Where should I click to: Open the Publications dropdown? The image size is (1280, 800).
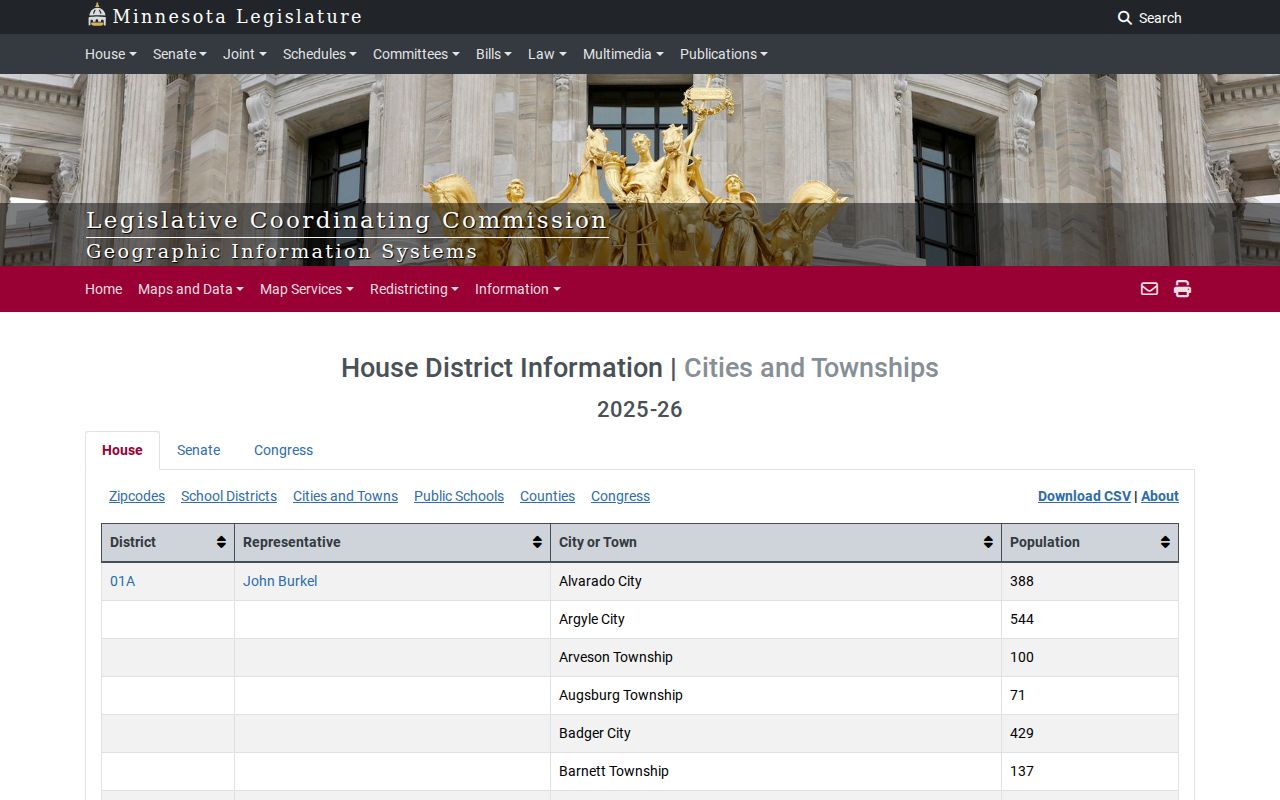724,54
